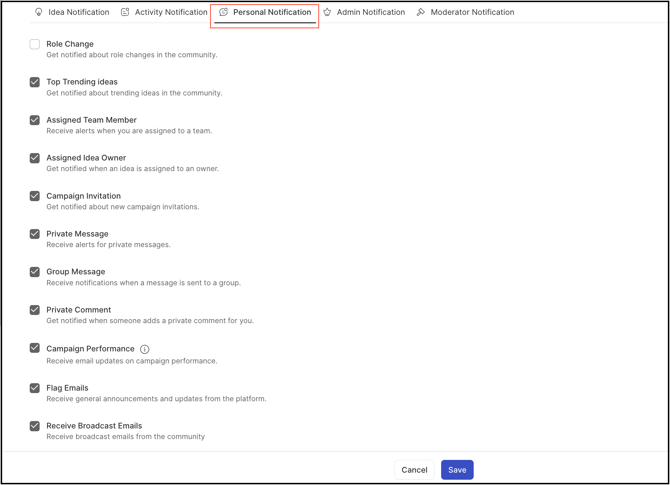Disable Group Message notifications
The height and width of the screenshot is (485, 670).
point(35,272)
